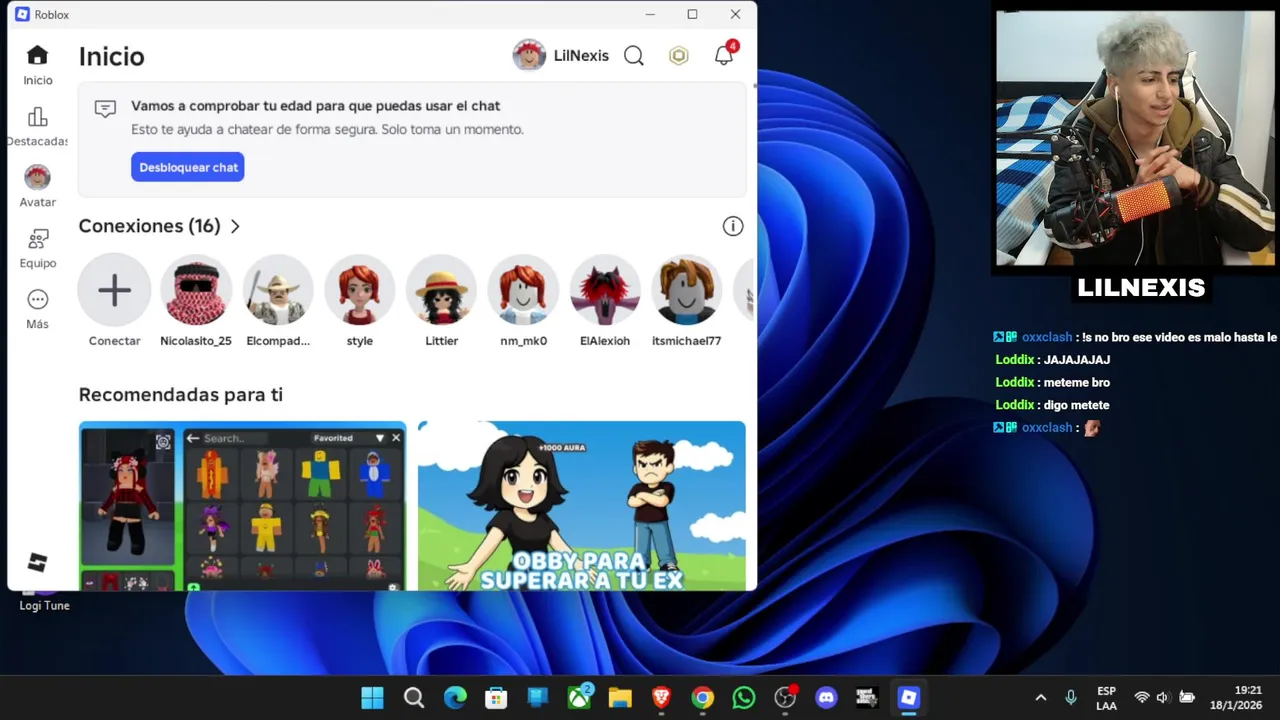The height and width of the screenshot is (720, 1280).
Task: Click the Desbloquear chat button
Action: click(x=188, y=167)
